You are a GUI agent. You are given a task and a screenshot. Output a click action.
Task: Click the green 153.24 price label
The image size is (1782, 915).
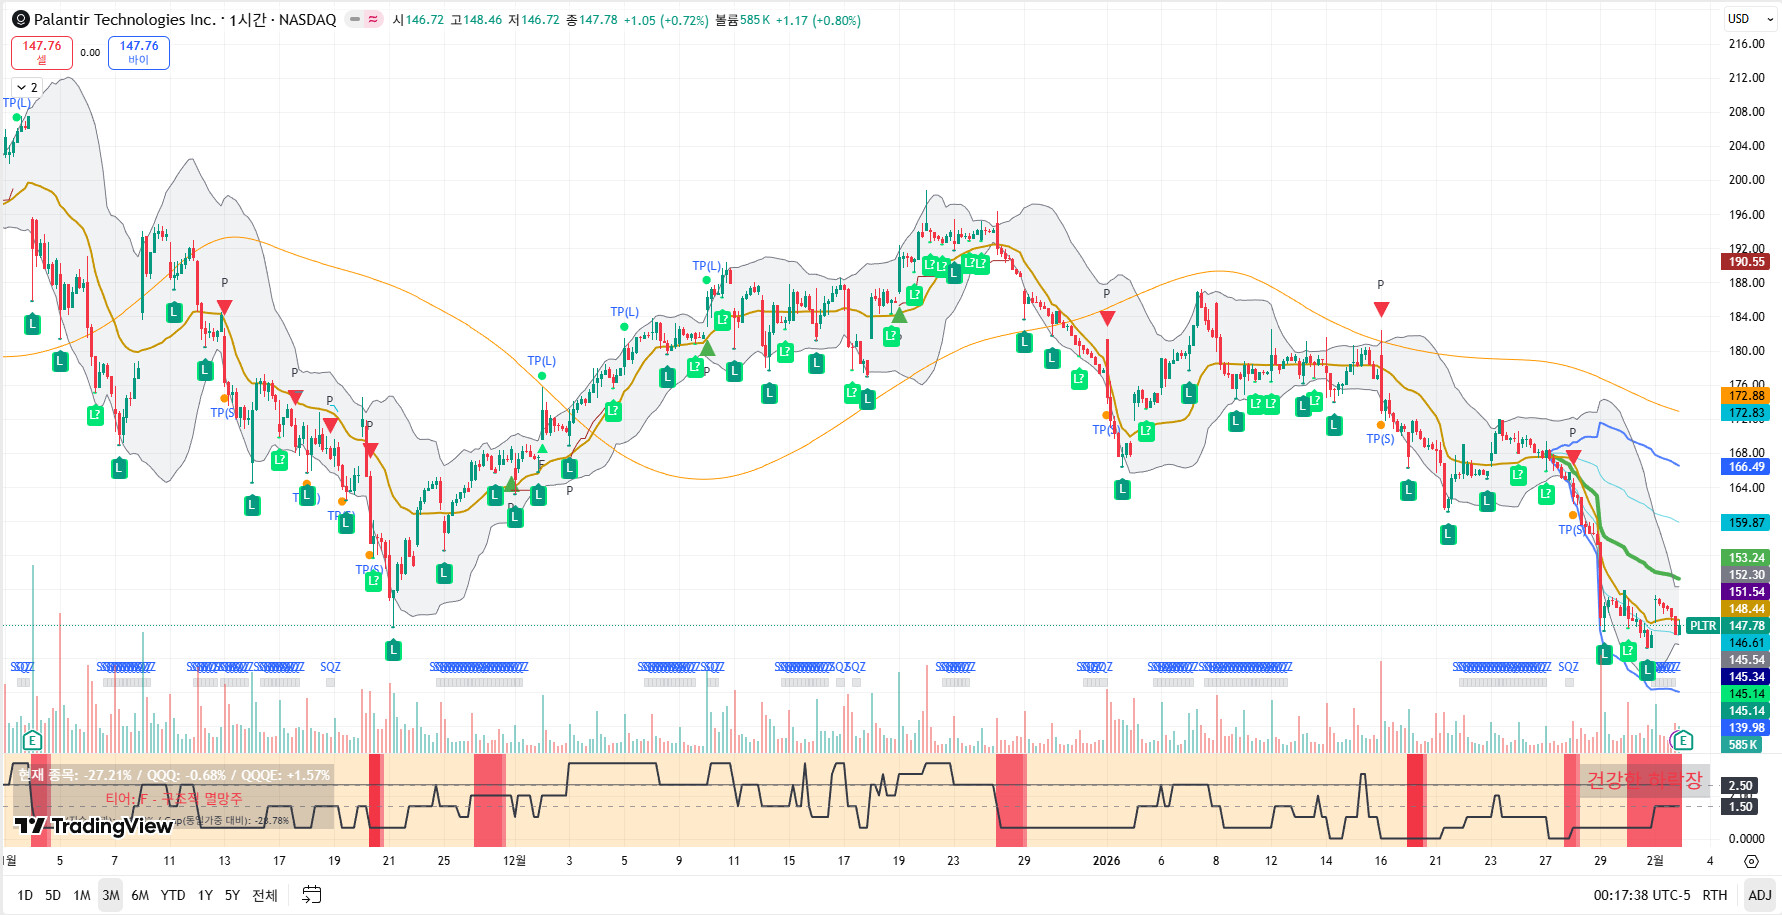click(1746, 558)
